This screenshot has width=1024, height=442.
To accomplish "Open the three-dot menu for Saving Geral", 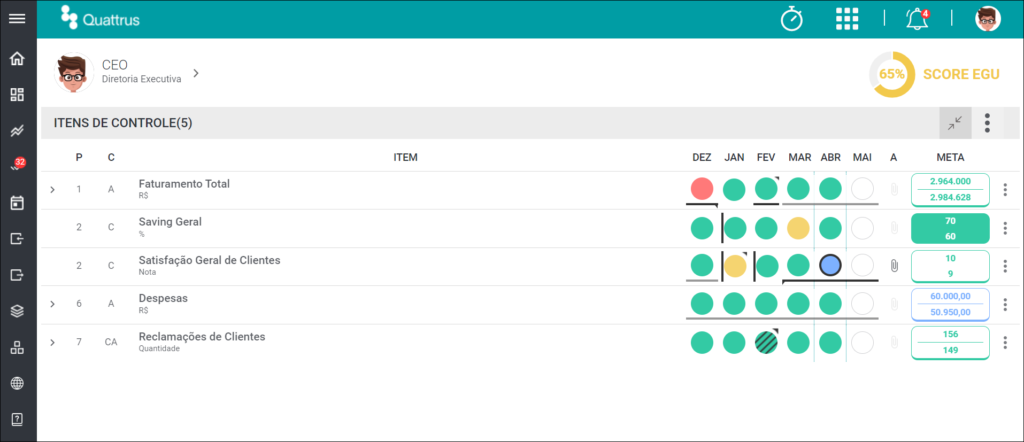I will tap(1005, 228).
